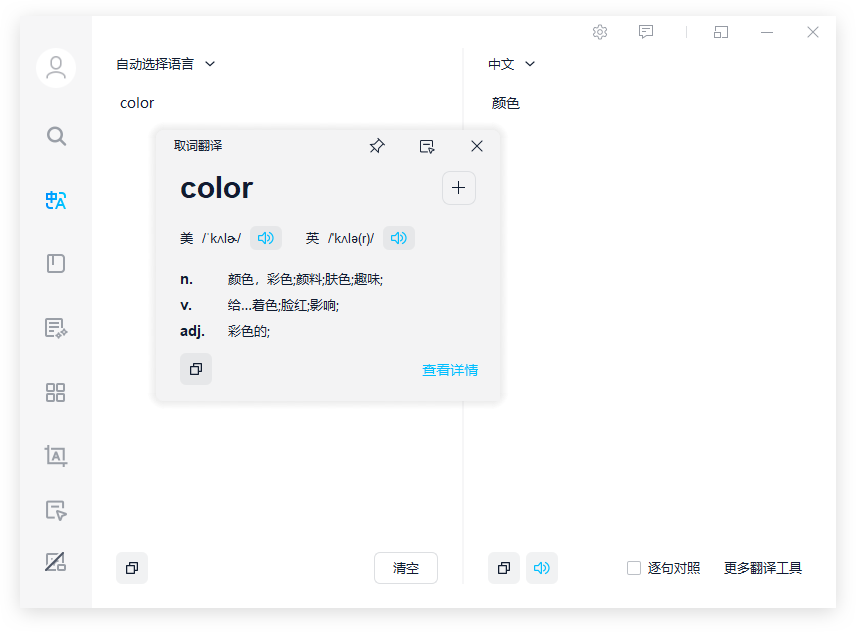856x632 pixels.
Task: Select the screenshot translation sidebar icon
Action: 56,456
